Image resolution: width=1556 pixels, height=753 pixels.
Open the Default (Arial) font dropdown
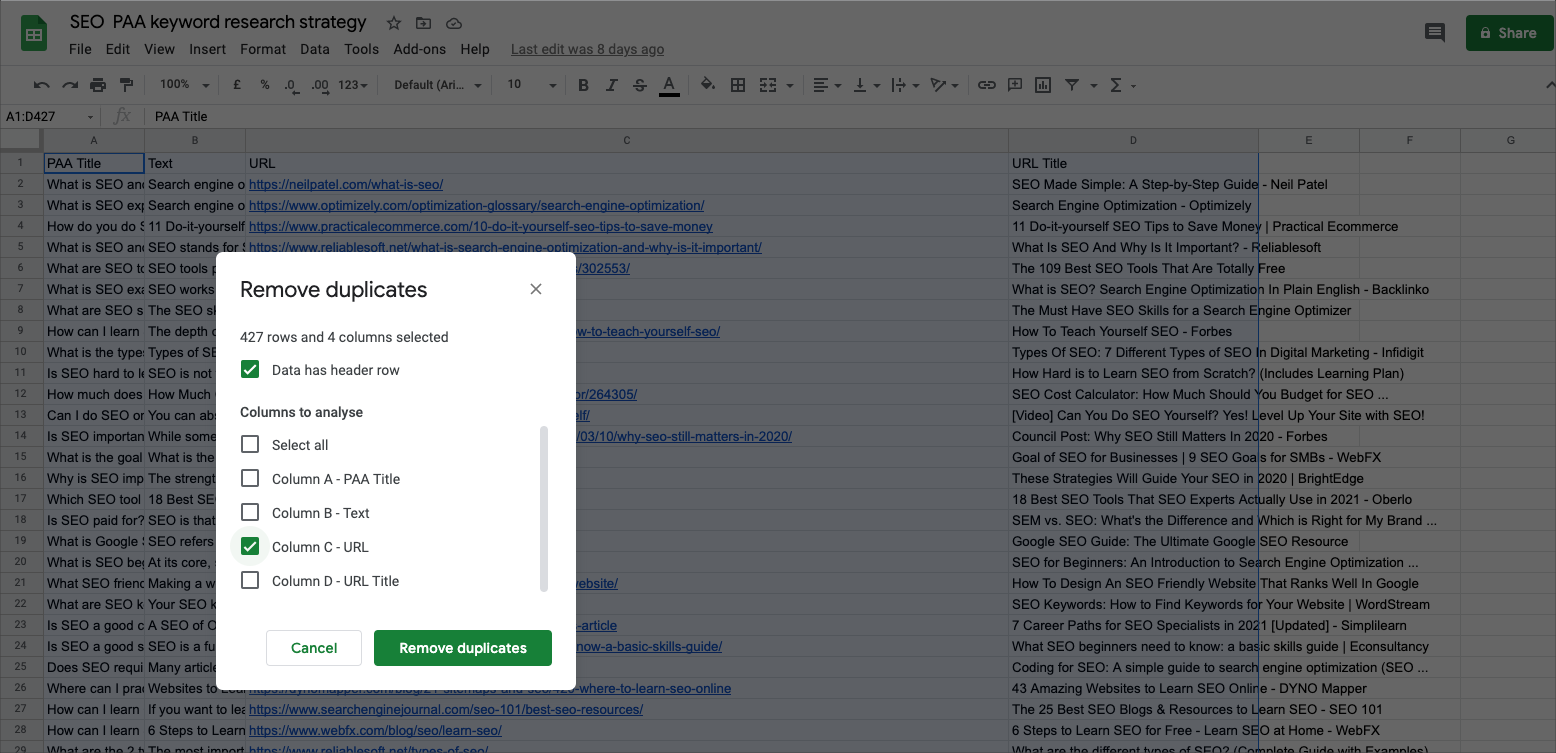tap(438, 85)
